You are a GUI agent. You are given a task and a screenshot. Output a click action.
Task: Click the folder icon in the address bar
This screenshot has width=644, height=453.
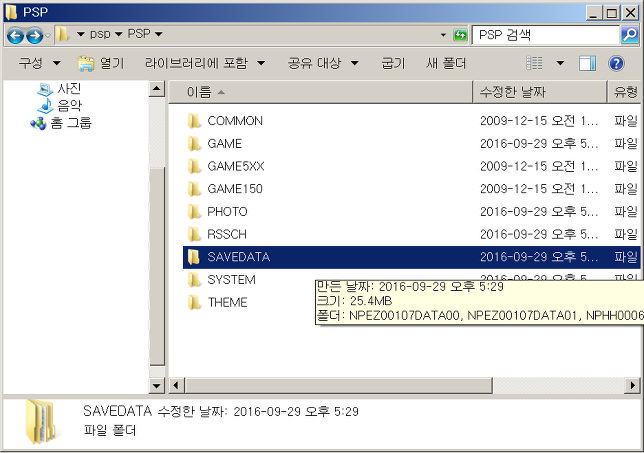point(62,34)
